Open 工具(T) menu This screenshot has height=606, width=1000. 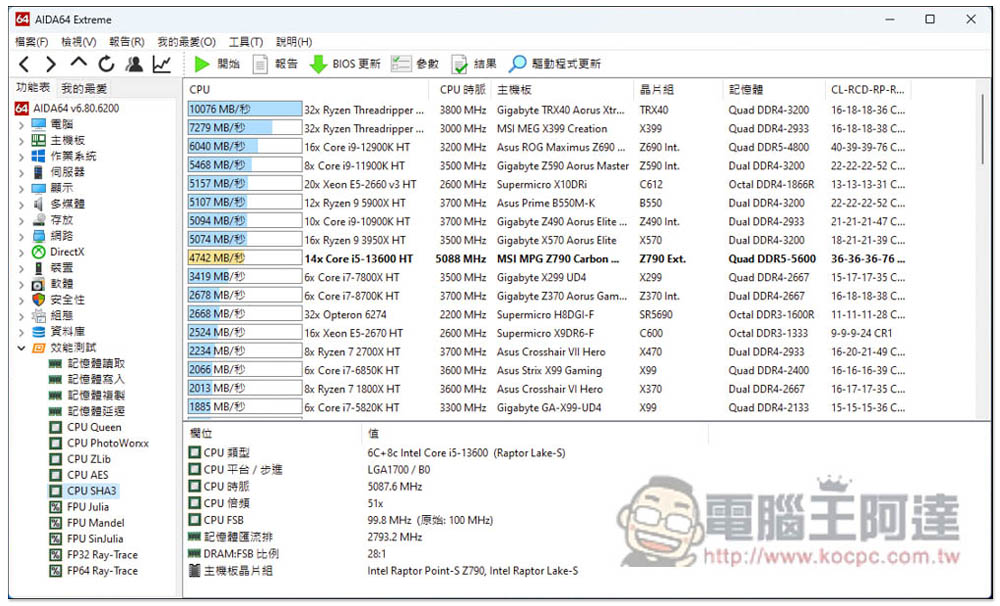click(x=246, y=42)
